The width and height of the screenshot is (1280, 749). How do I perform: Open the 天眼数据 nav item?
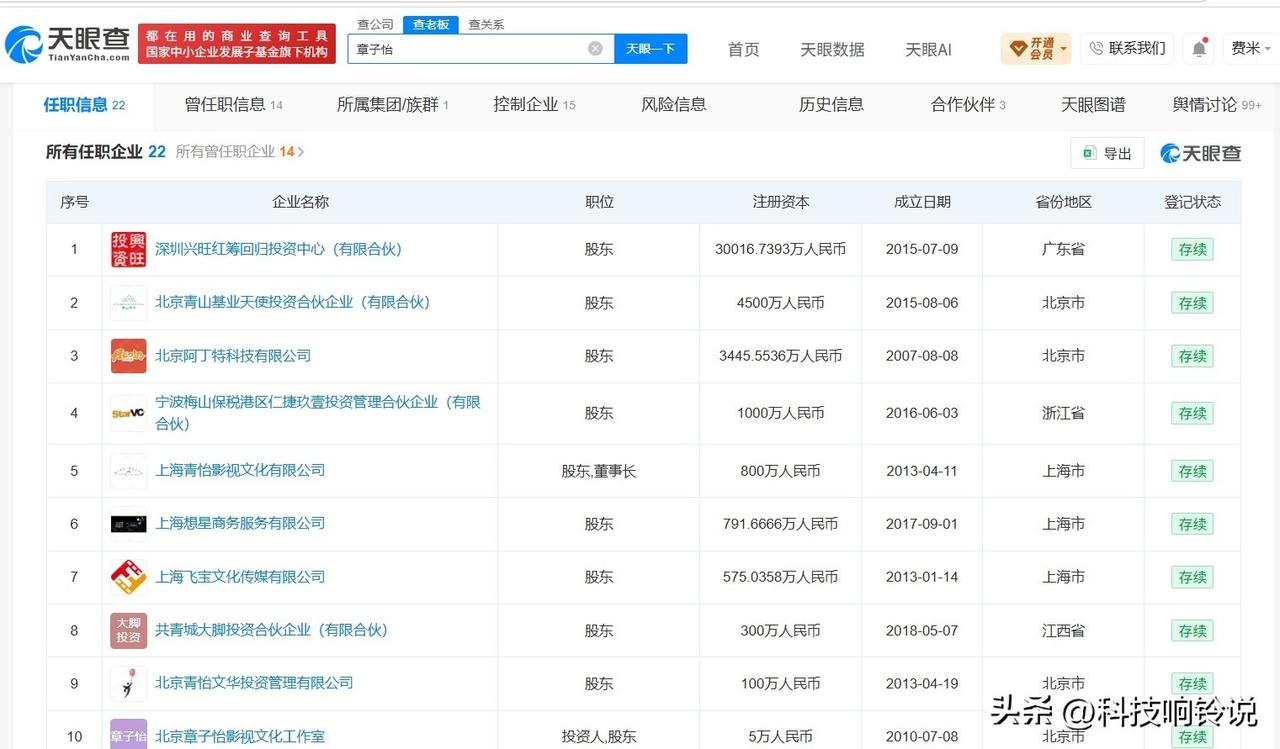point(832,49)
